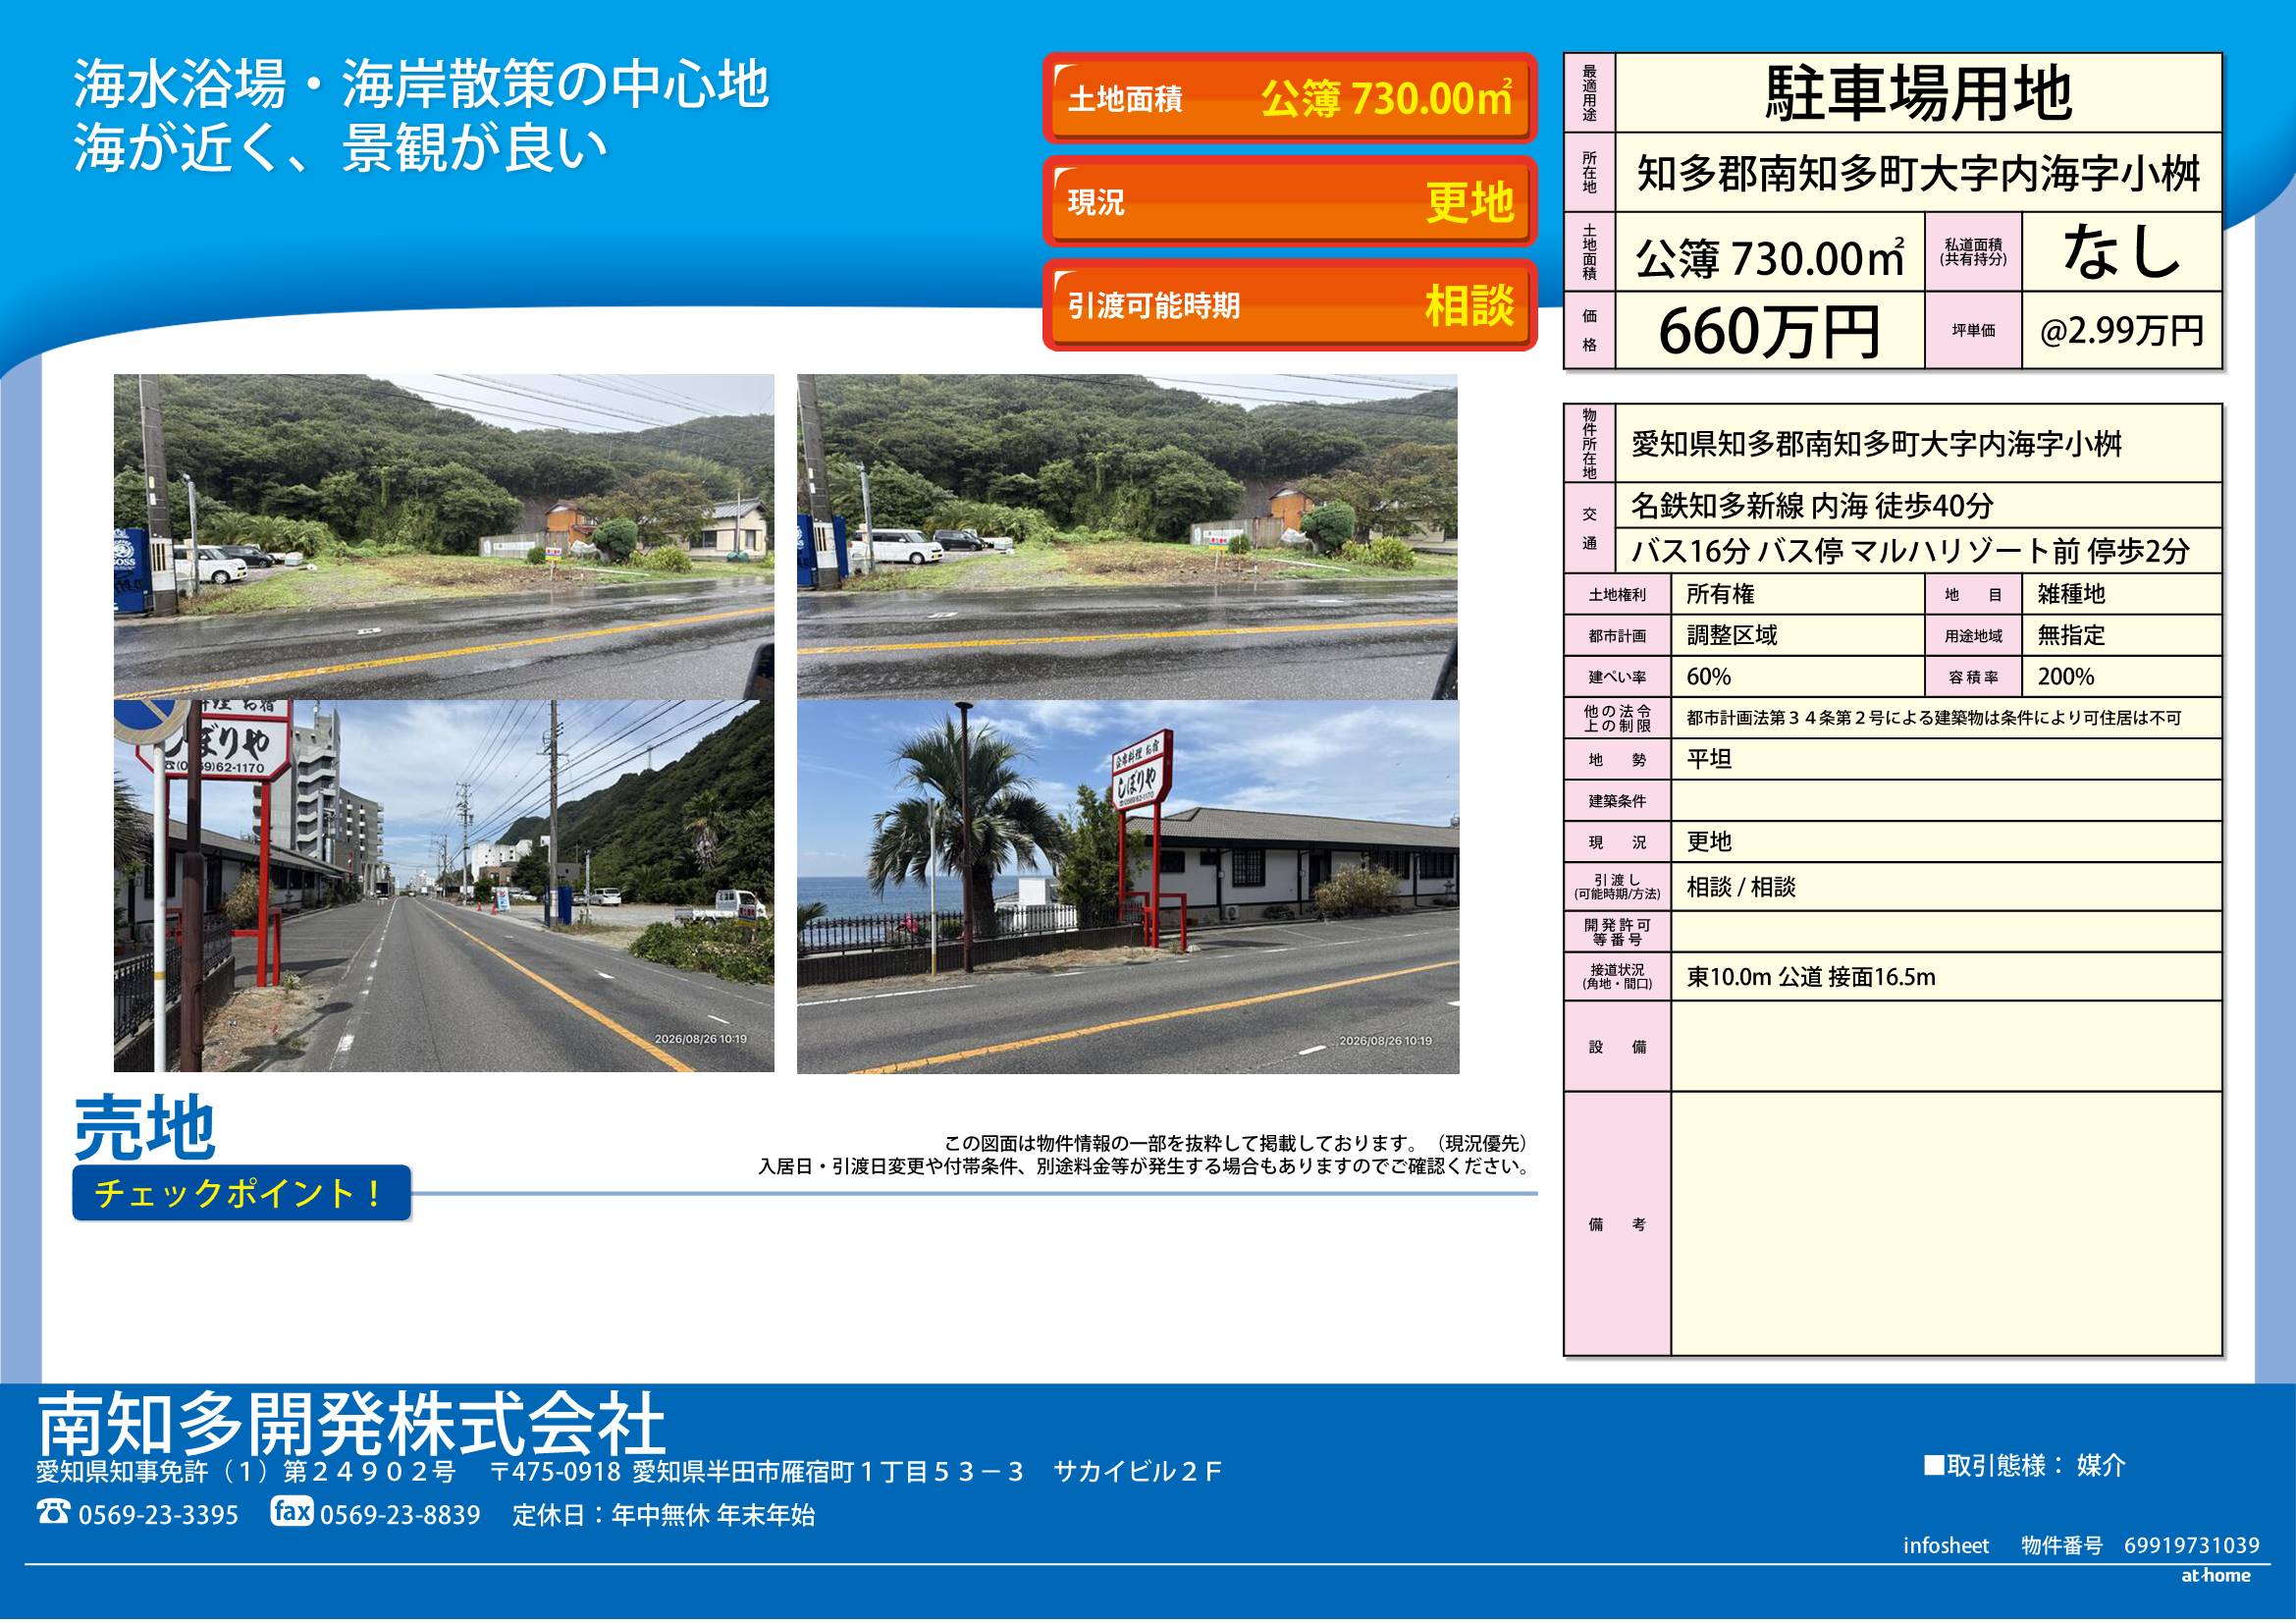2296x1623 pixels.
Task: Open the palm tree seaside photo
Action: point(1128,888)
